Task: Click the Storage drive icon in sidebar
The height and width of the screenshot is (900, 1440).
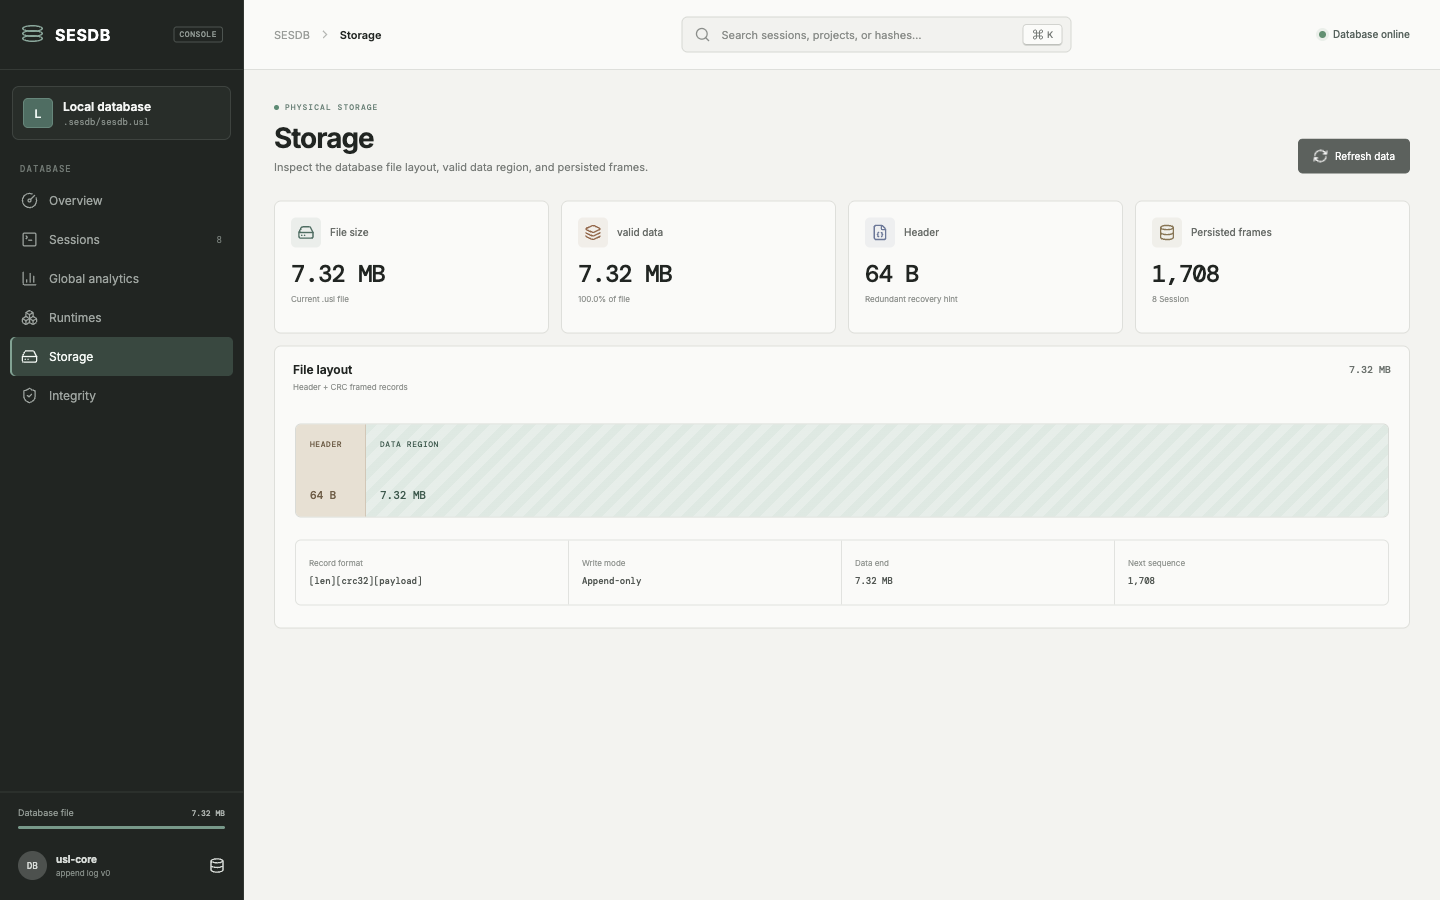Action: pyautogui.click(x=30, y=356)
